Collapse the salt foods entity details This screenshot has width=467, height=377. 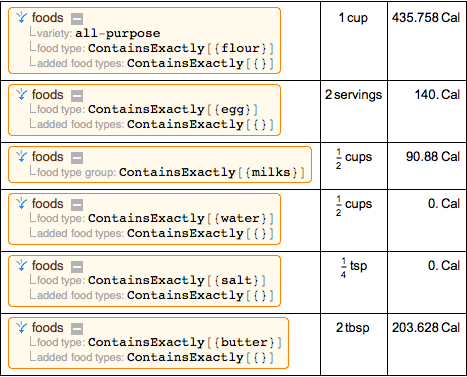77,267
